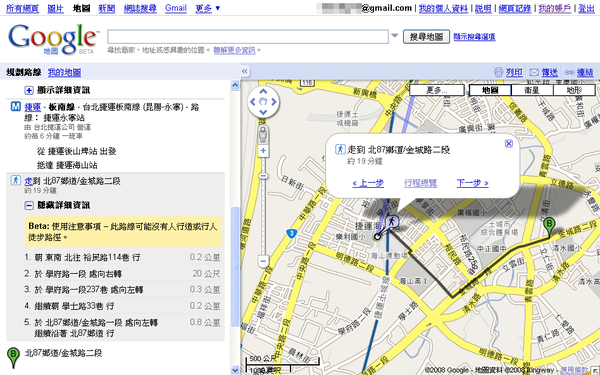Collapse the left panel with double-arrow
The height and width of the screenshot is (375, 600).
(245, 71)
